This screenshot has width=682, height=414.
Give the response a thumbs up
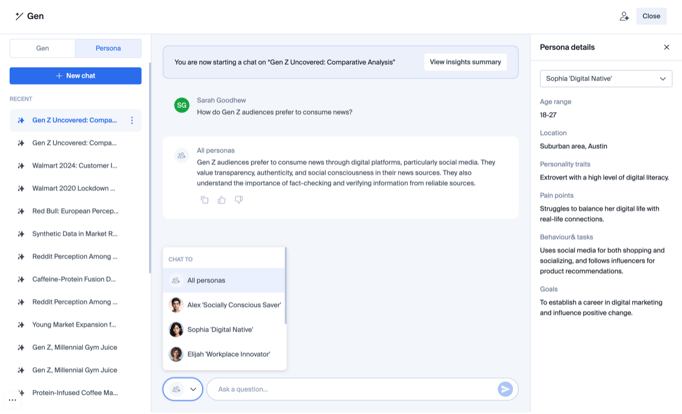click(222, 200)
